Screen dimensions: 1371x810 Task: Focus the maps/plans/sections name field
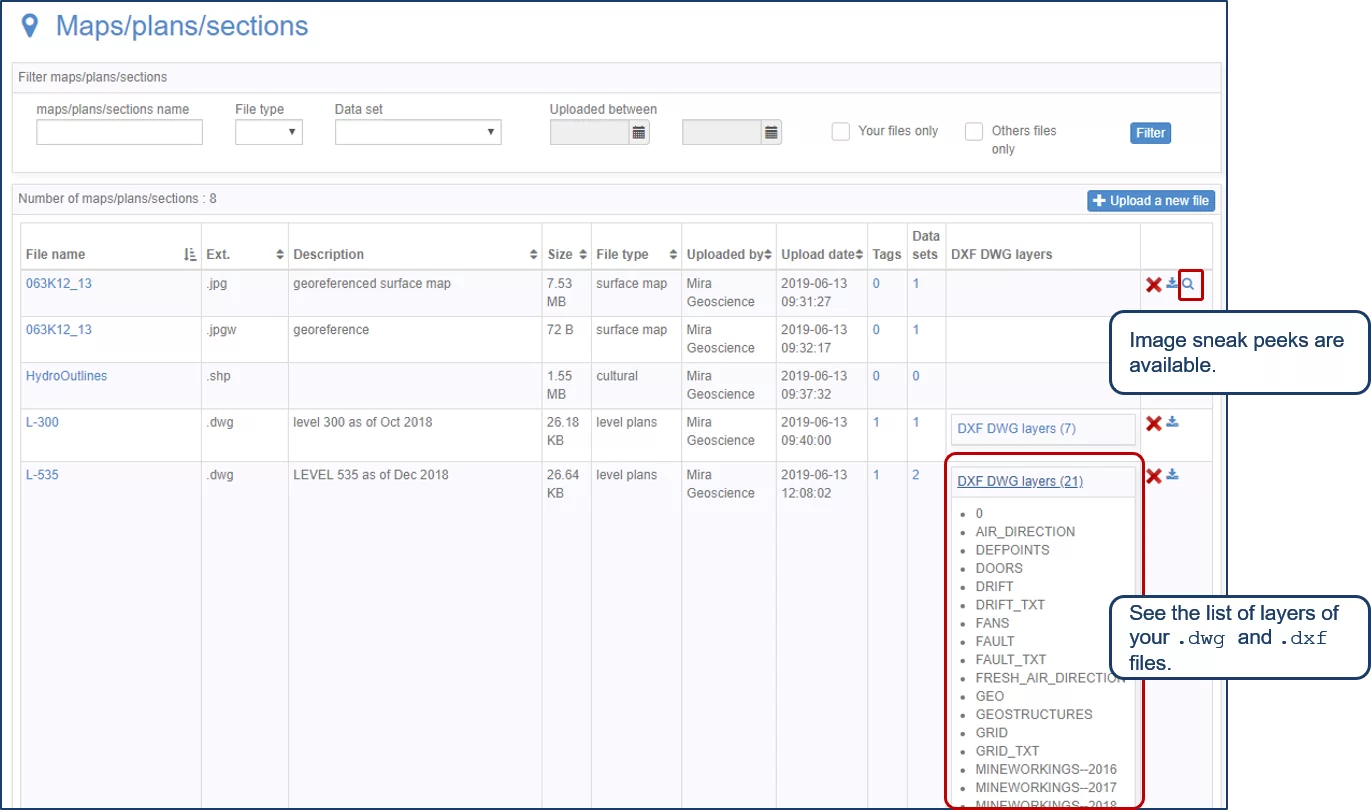[119, 132]
